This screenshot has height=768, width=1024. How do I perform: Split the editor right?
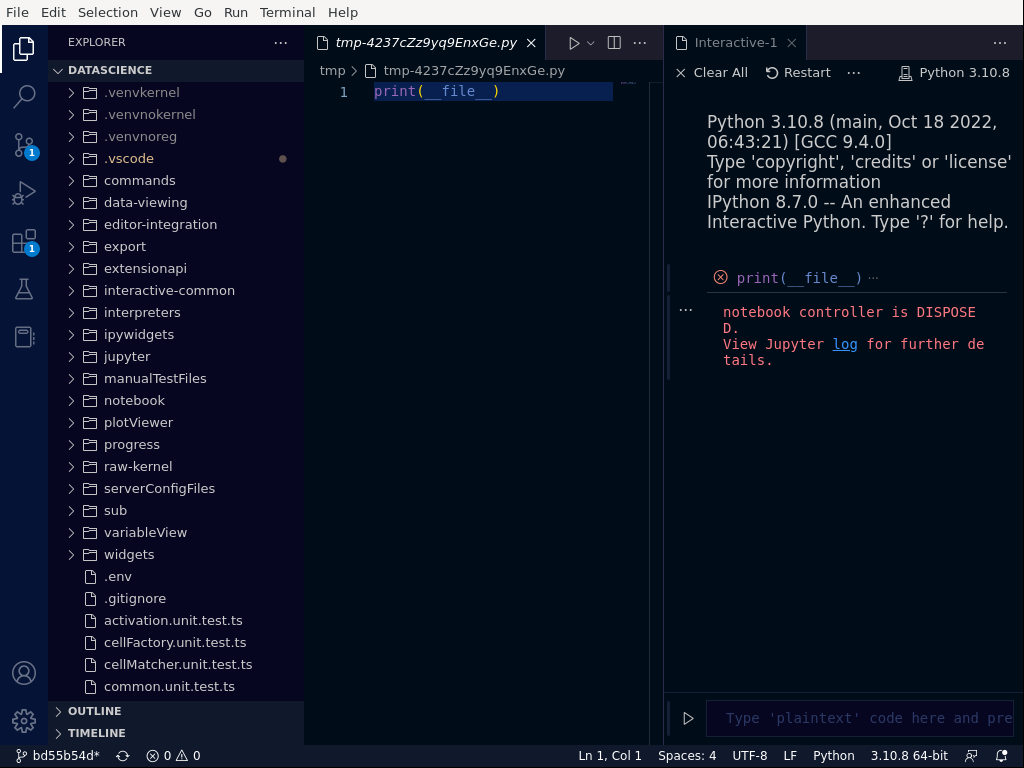point(614,43)
